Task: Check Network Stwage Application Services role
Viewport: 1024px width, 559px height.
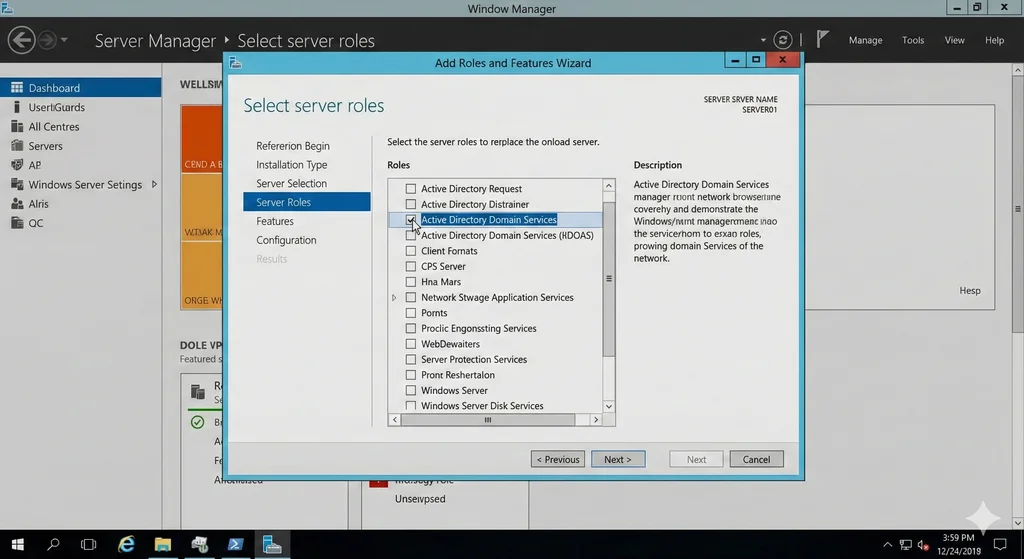Action: 411,297
